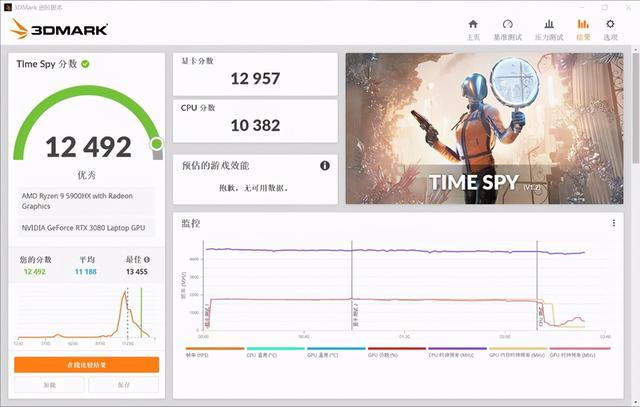The image size is (640, 407).
Task: Toggle the CPU 时钟频率 (MHz) purple legend series
Action: coord(458,352)
